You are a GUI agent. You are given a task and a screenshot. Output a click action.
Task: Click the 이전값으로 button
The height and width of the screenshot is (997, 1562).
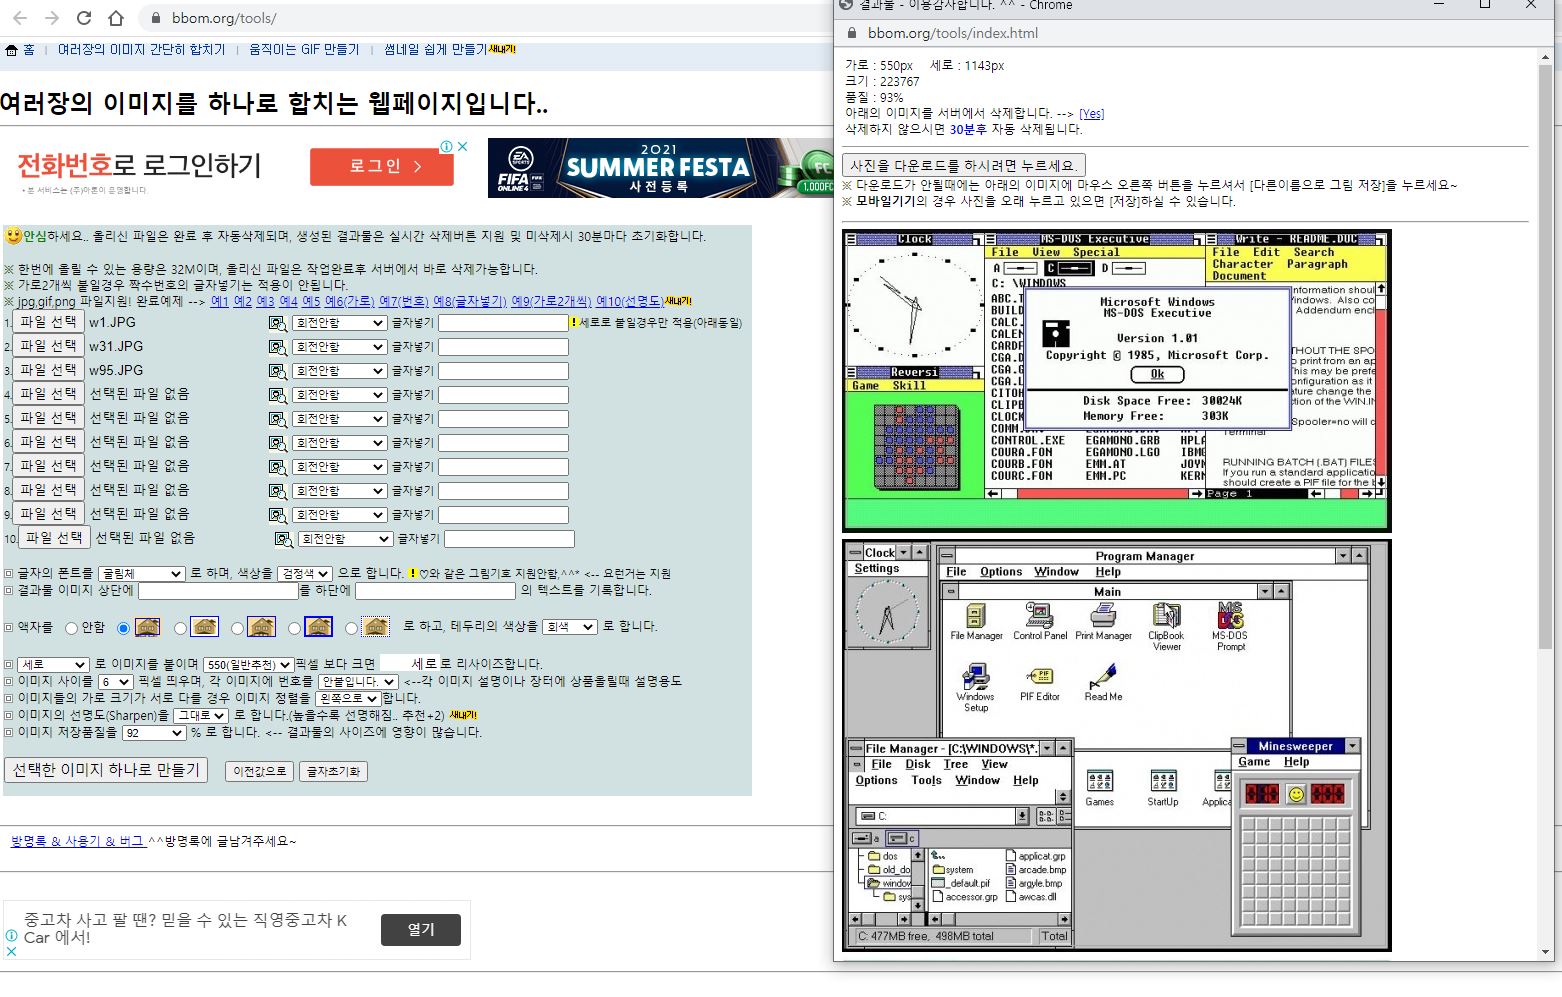coord(259,771)
